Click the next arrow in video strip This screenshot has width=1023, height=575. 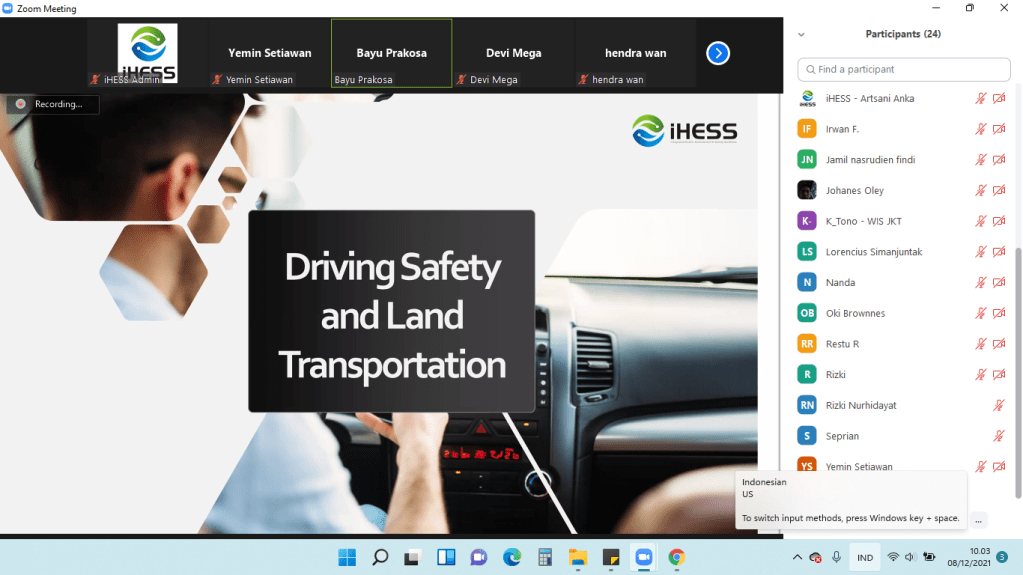point(718,53)
